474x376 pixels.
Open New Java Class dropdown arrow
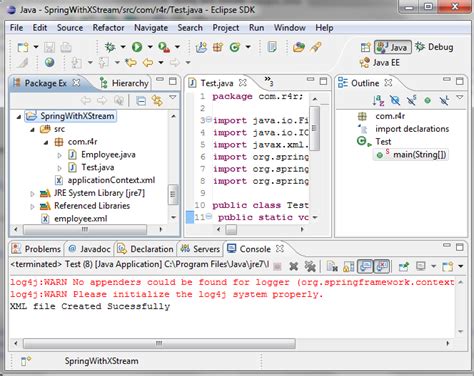pyautogui.click(x=248, y=47)
